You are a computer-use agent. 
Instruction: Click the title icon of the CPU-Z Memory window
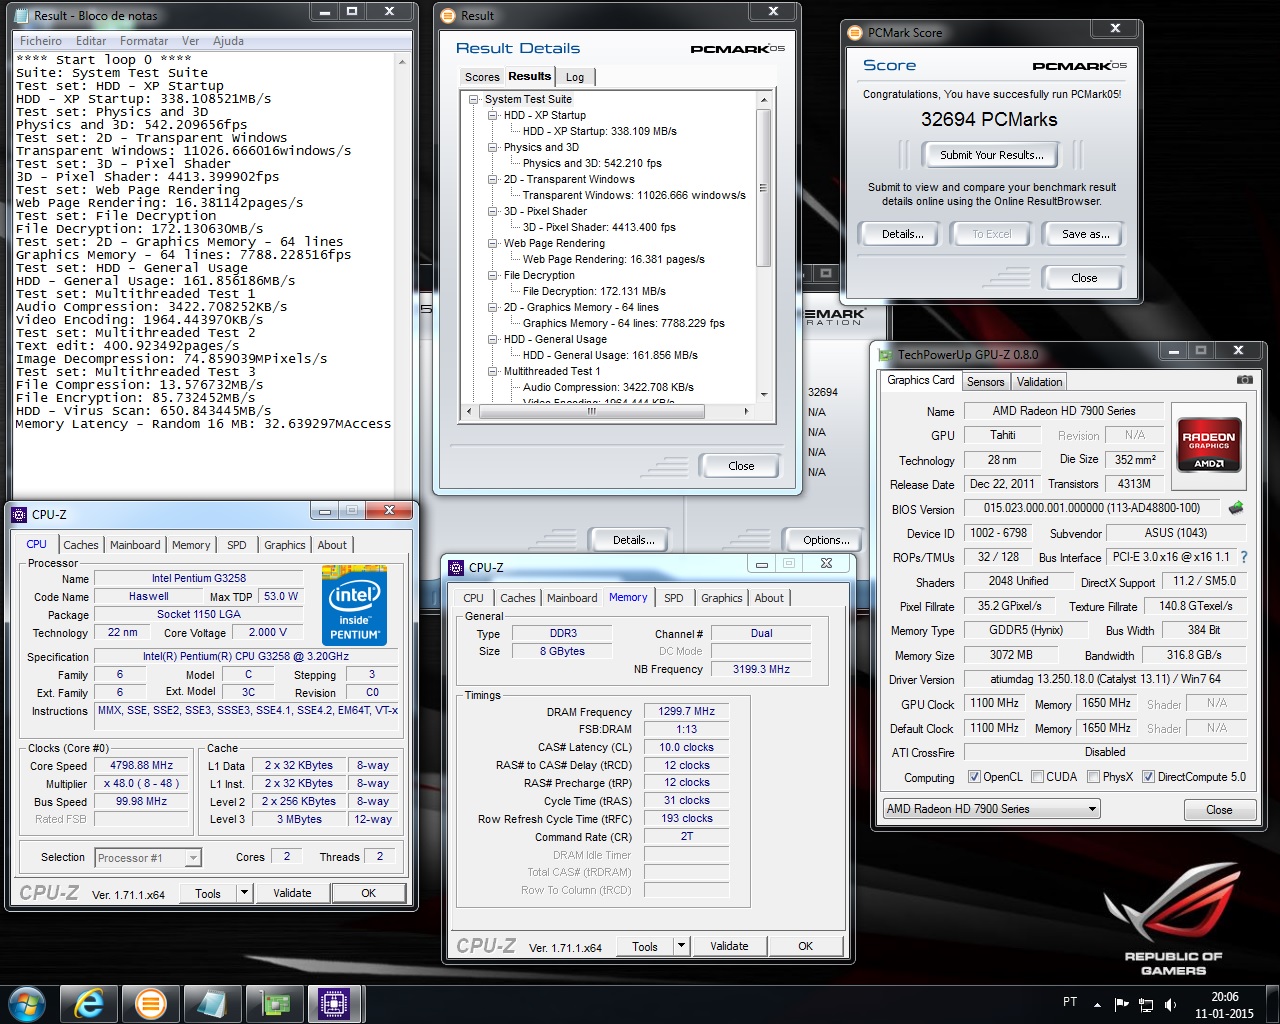tap(456, 567)
